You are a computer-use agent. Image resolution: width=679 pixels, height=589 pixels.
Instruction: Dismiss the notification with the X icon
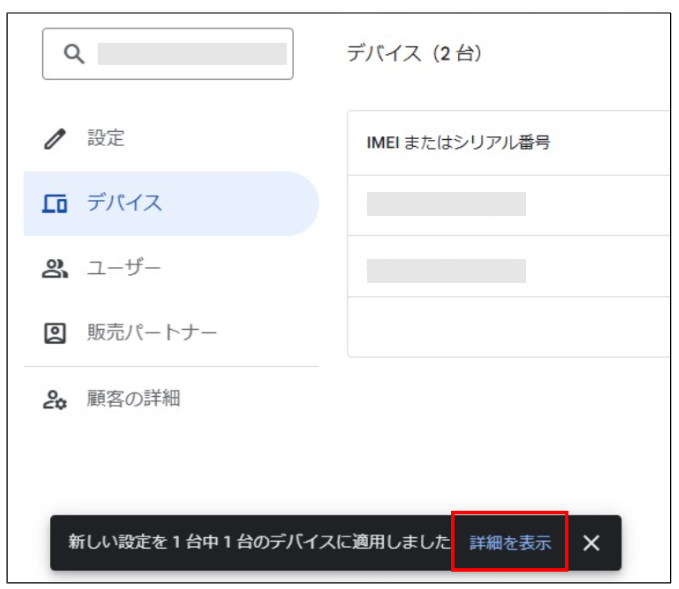point(591,543)
